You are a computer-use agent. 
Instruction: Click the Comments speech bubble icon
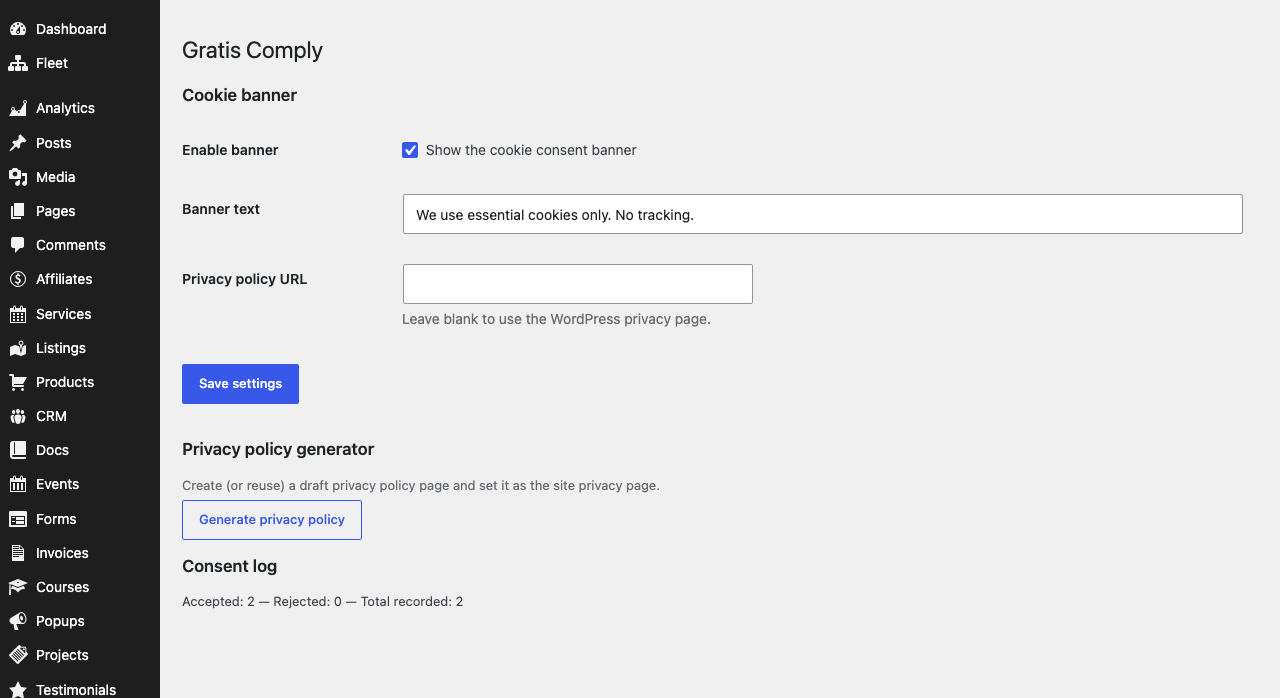[18, 245]
